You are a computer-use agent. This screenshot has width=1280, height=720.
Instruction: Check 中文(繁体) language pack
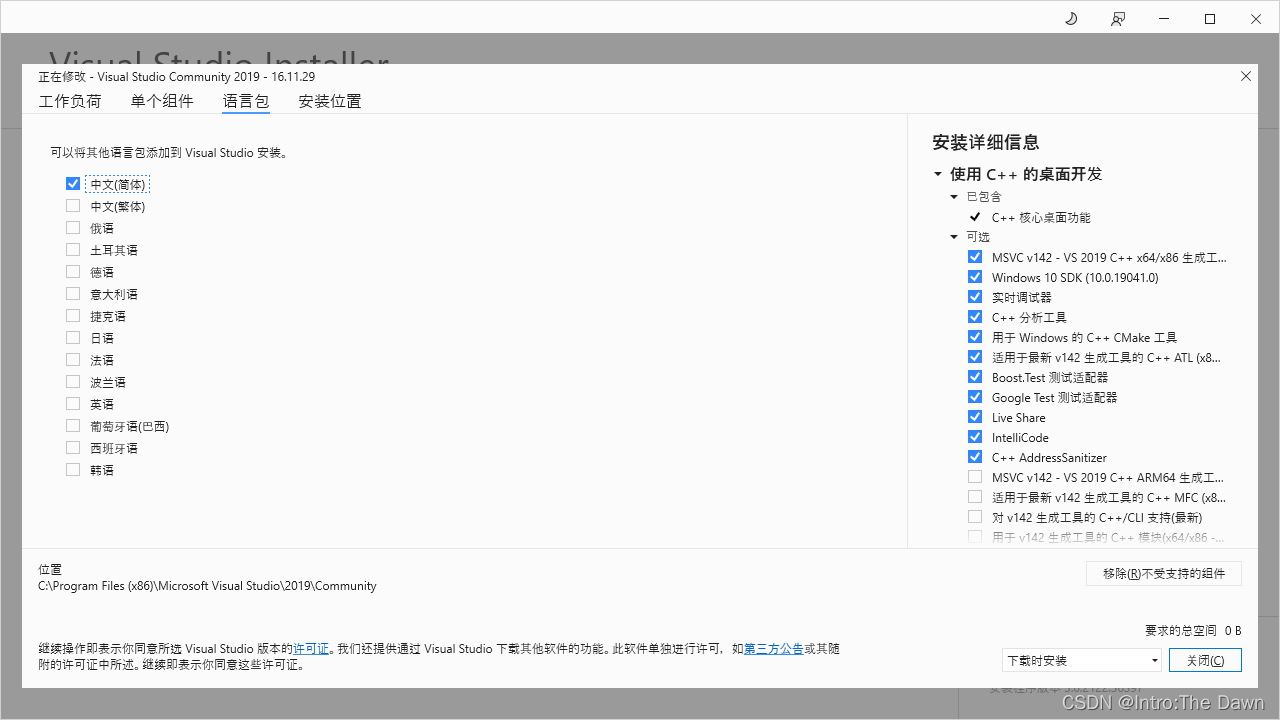pyautogui.click(x=73, y=206)
